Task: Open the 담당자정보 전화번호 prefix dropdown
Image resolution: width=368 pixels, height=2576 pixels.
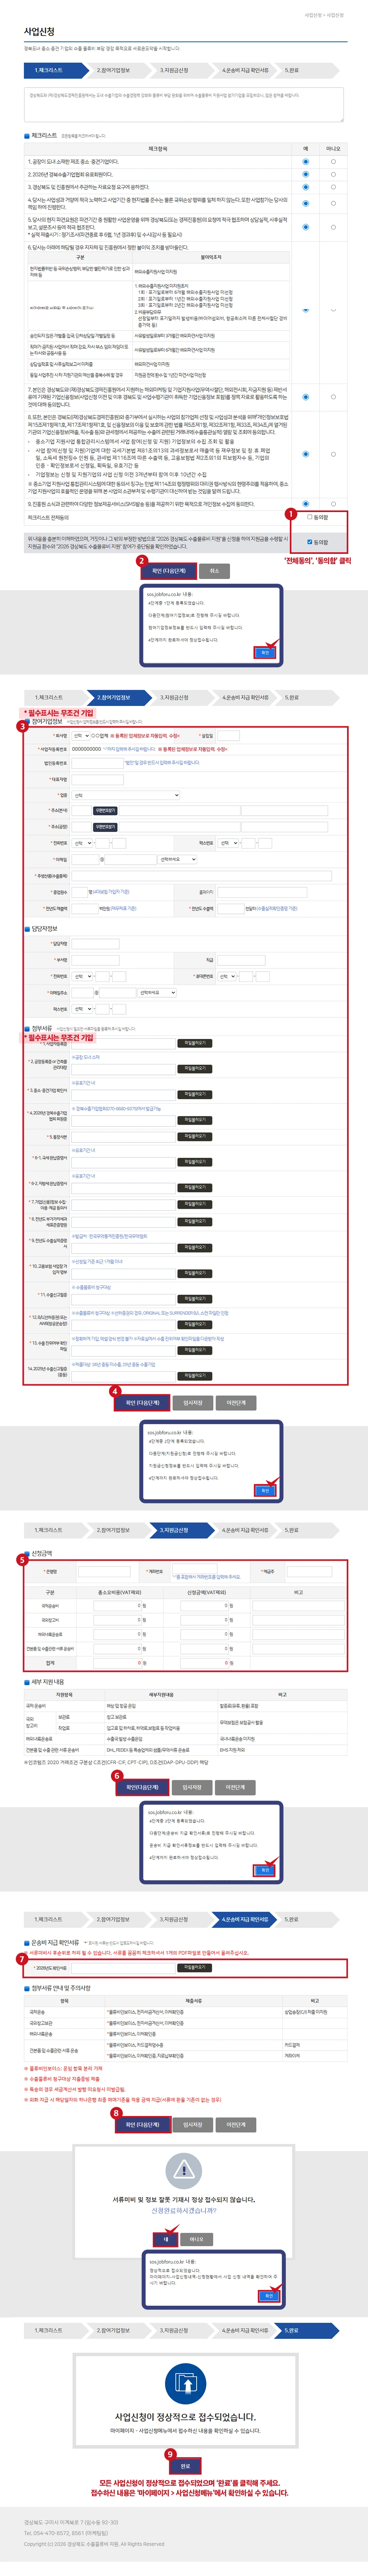Action: point(83,976)
